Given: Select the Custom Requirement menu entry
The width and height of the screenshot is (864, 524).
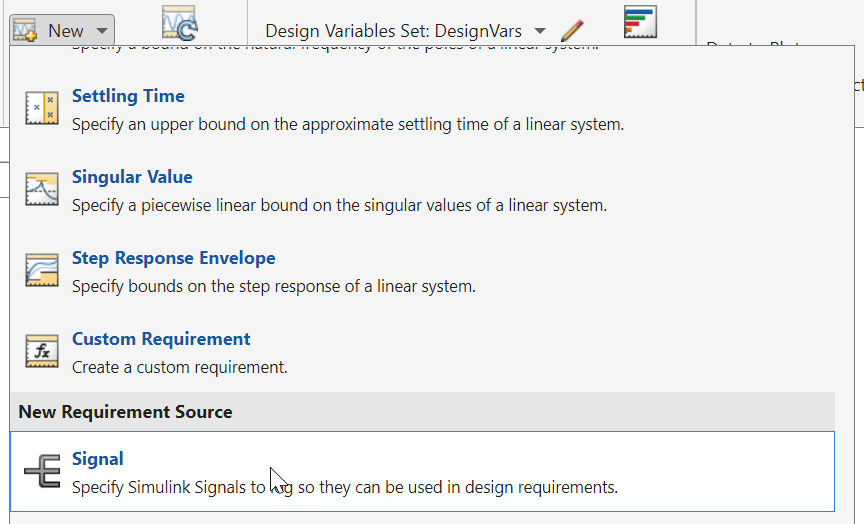Looking at the screenshot, I should pos(161,339).
